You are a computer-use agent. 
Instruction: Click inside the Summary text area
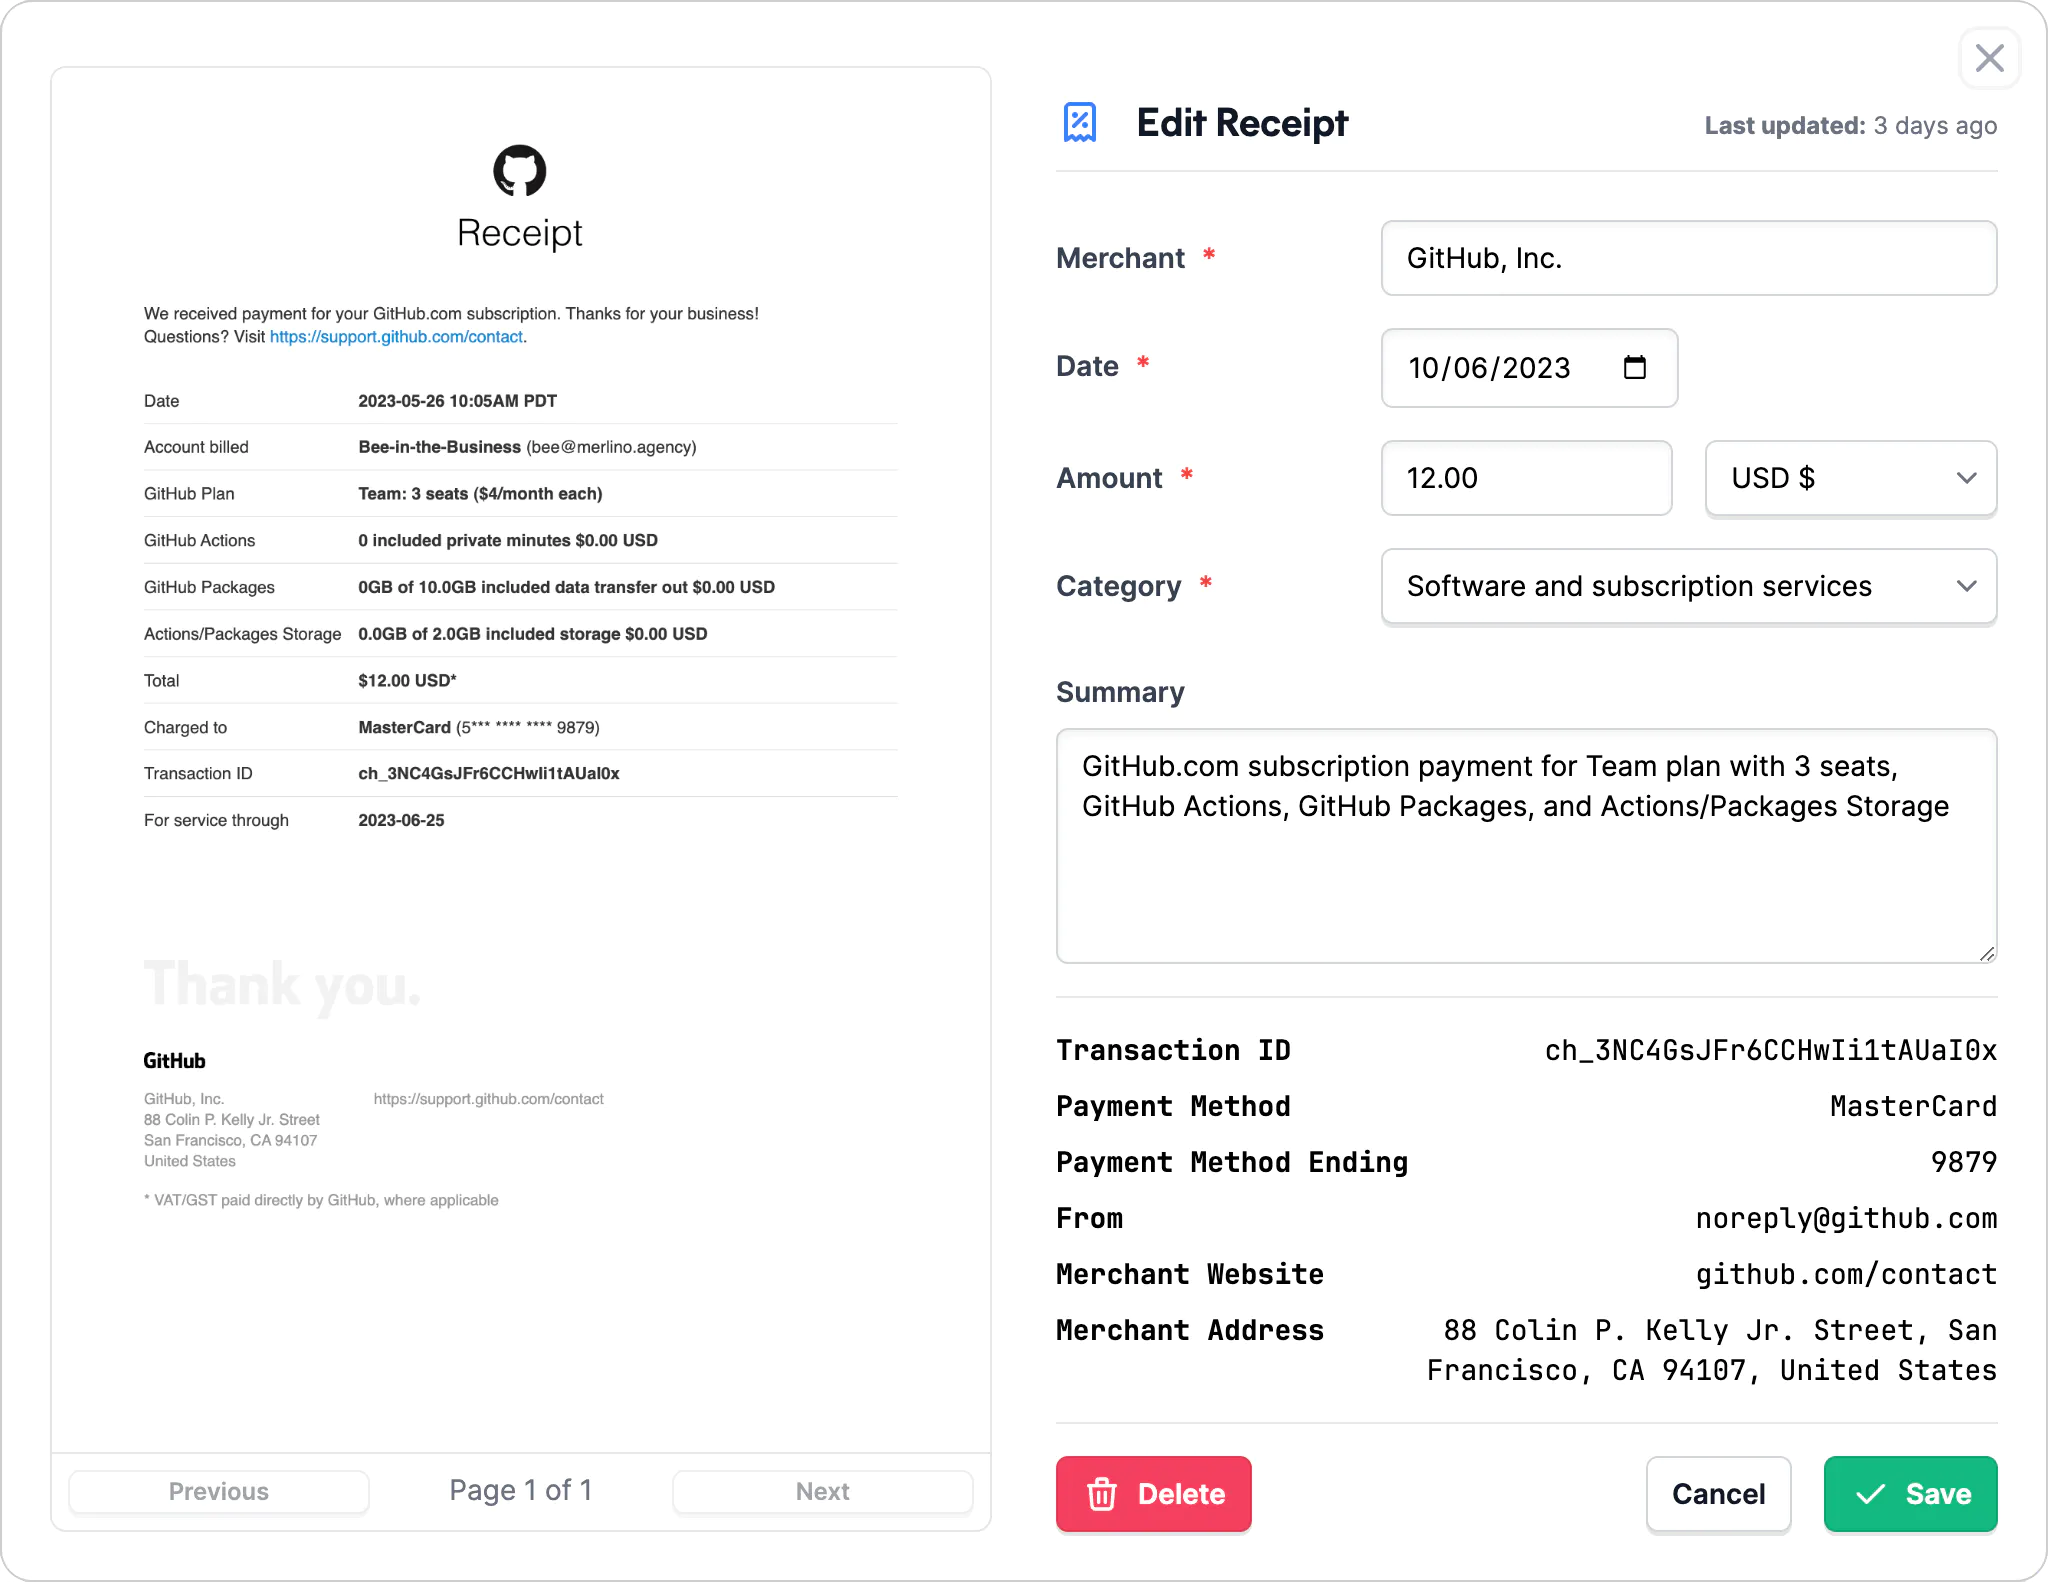pyautogui.click(x=1525, y=845)
